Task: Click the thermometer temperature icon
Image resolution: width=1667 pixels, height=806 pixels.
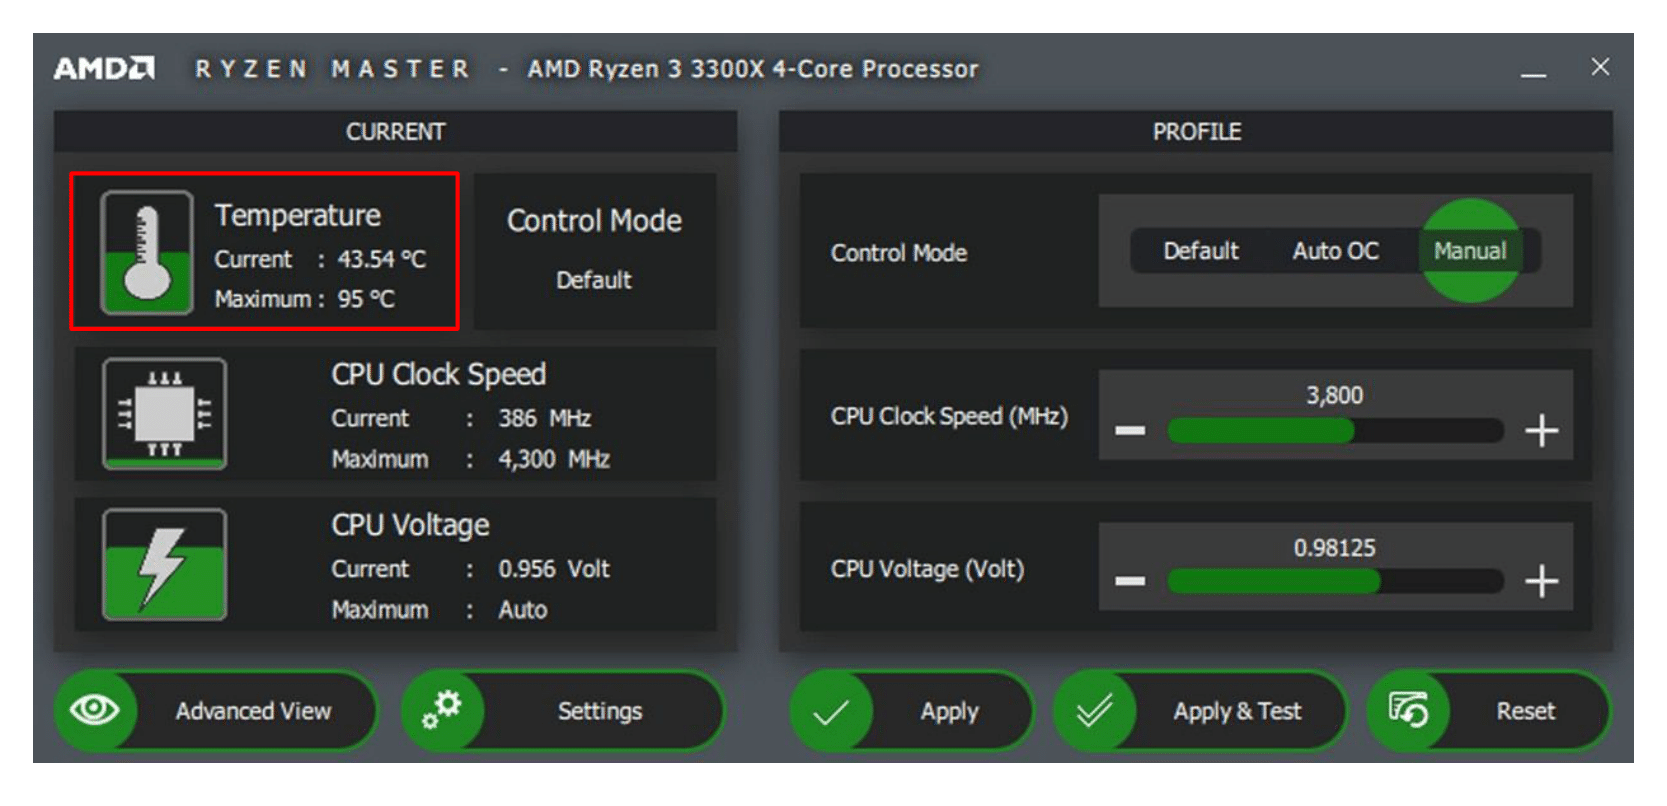Action: (147, 253)
